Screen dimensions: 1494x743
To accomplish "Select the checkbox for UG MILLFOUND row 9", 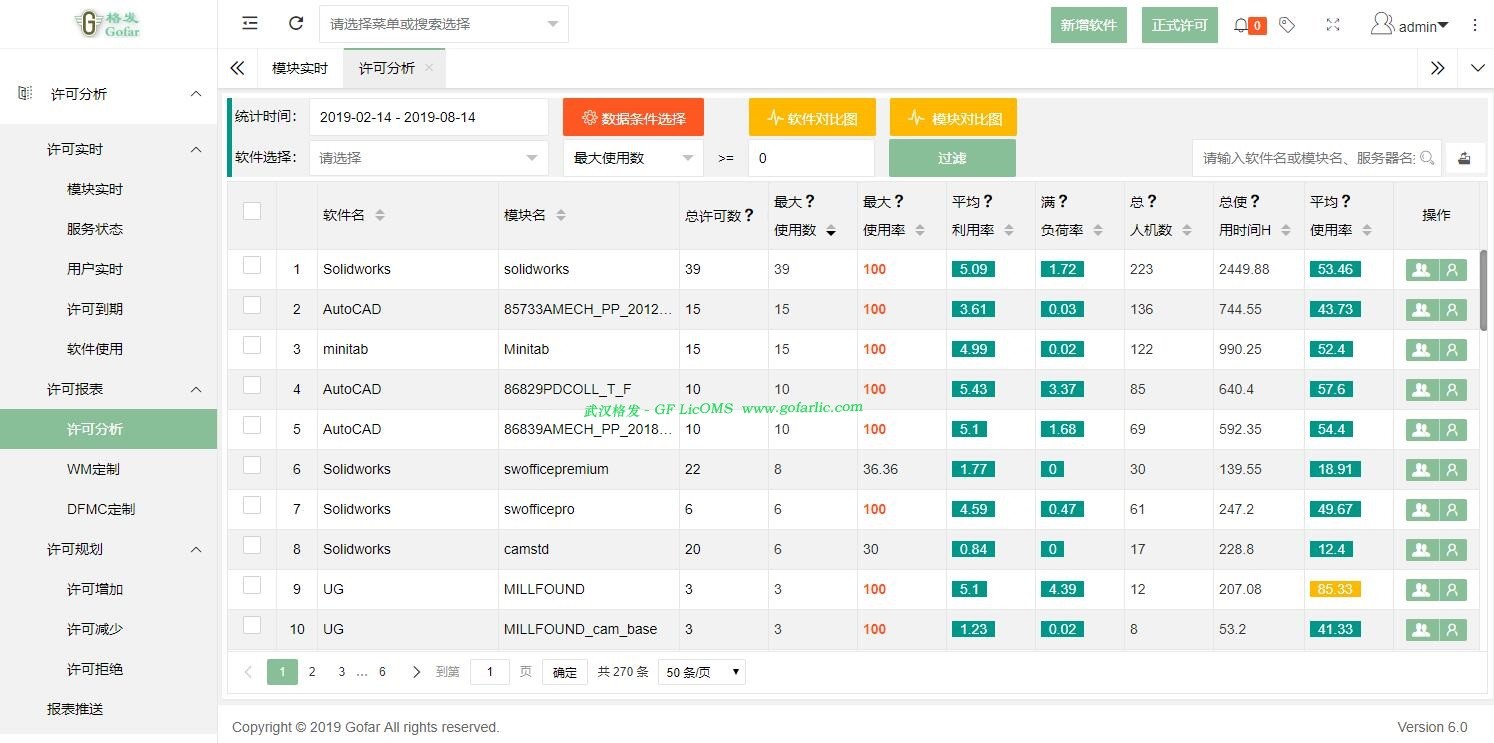I will (252, 586).
